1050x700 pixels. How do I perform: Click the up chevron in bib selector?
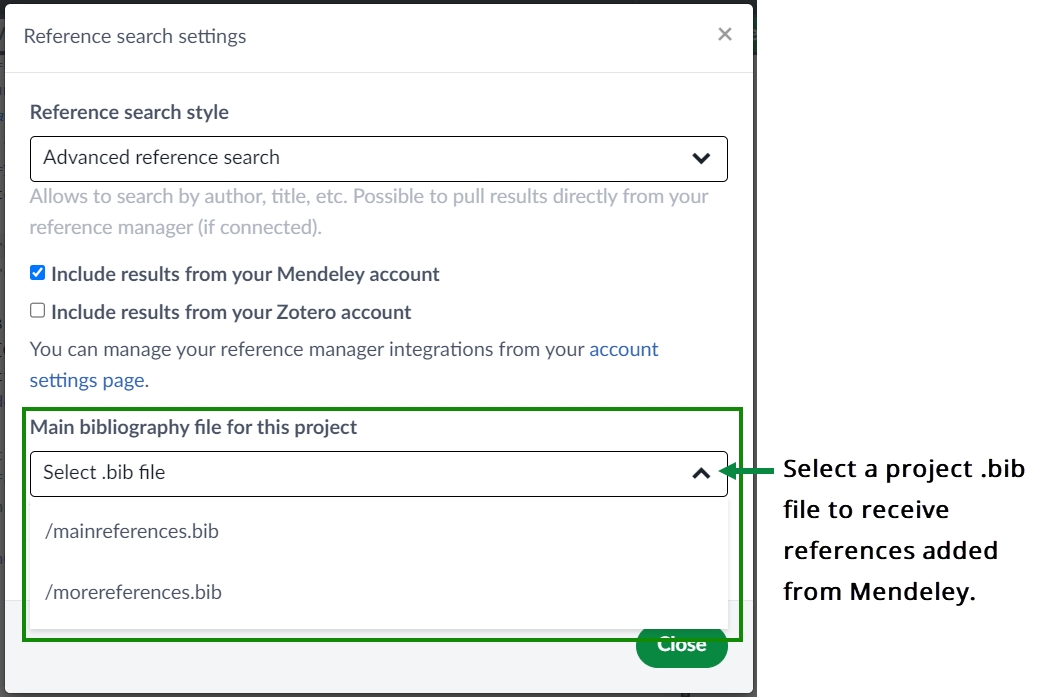pos(701,473)
